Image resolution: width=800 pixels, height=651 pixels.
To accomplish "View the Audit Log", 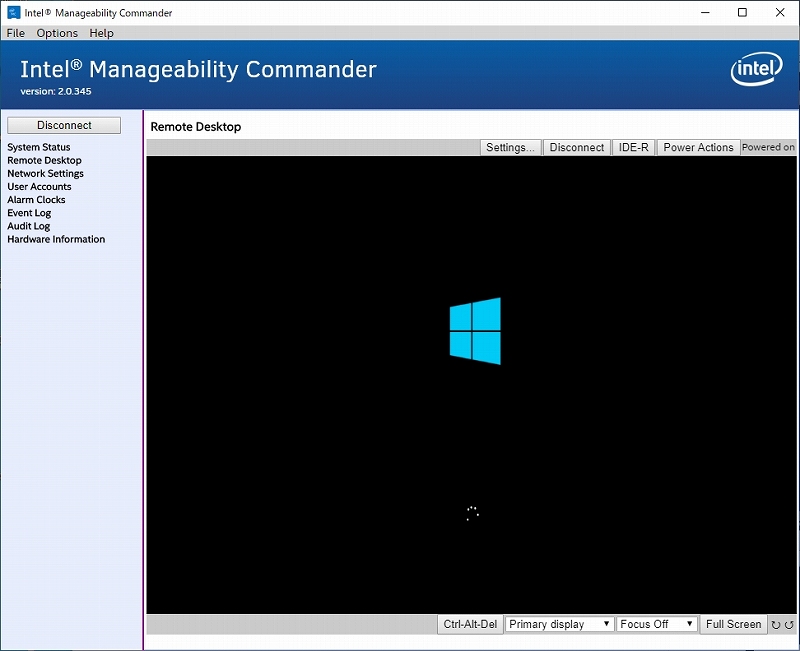I will click(29, 226).
